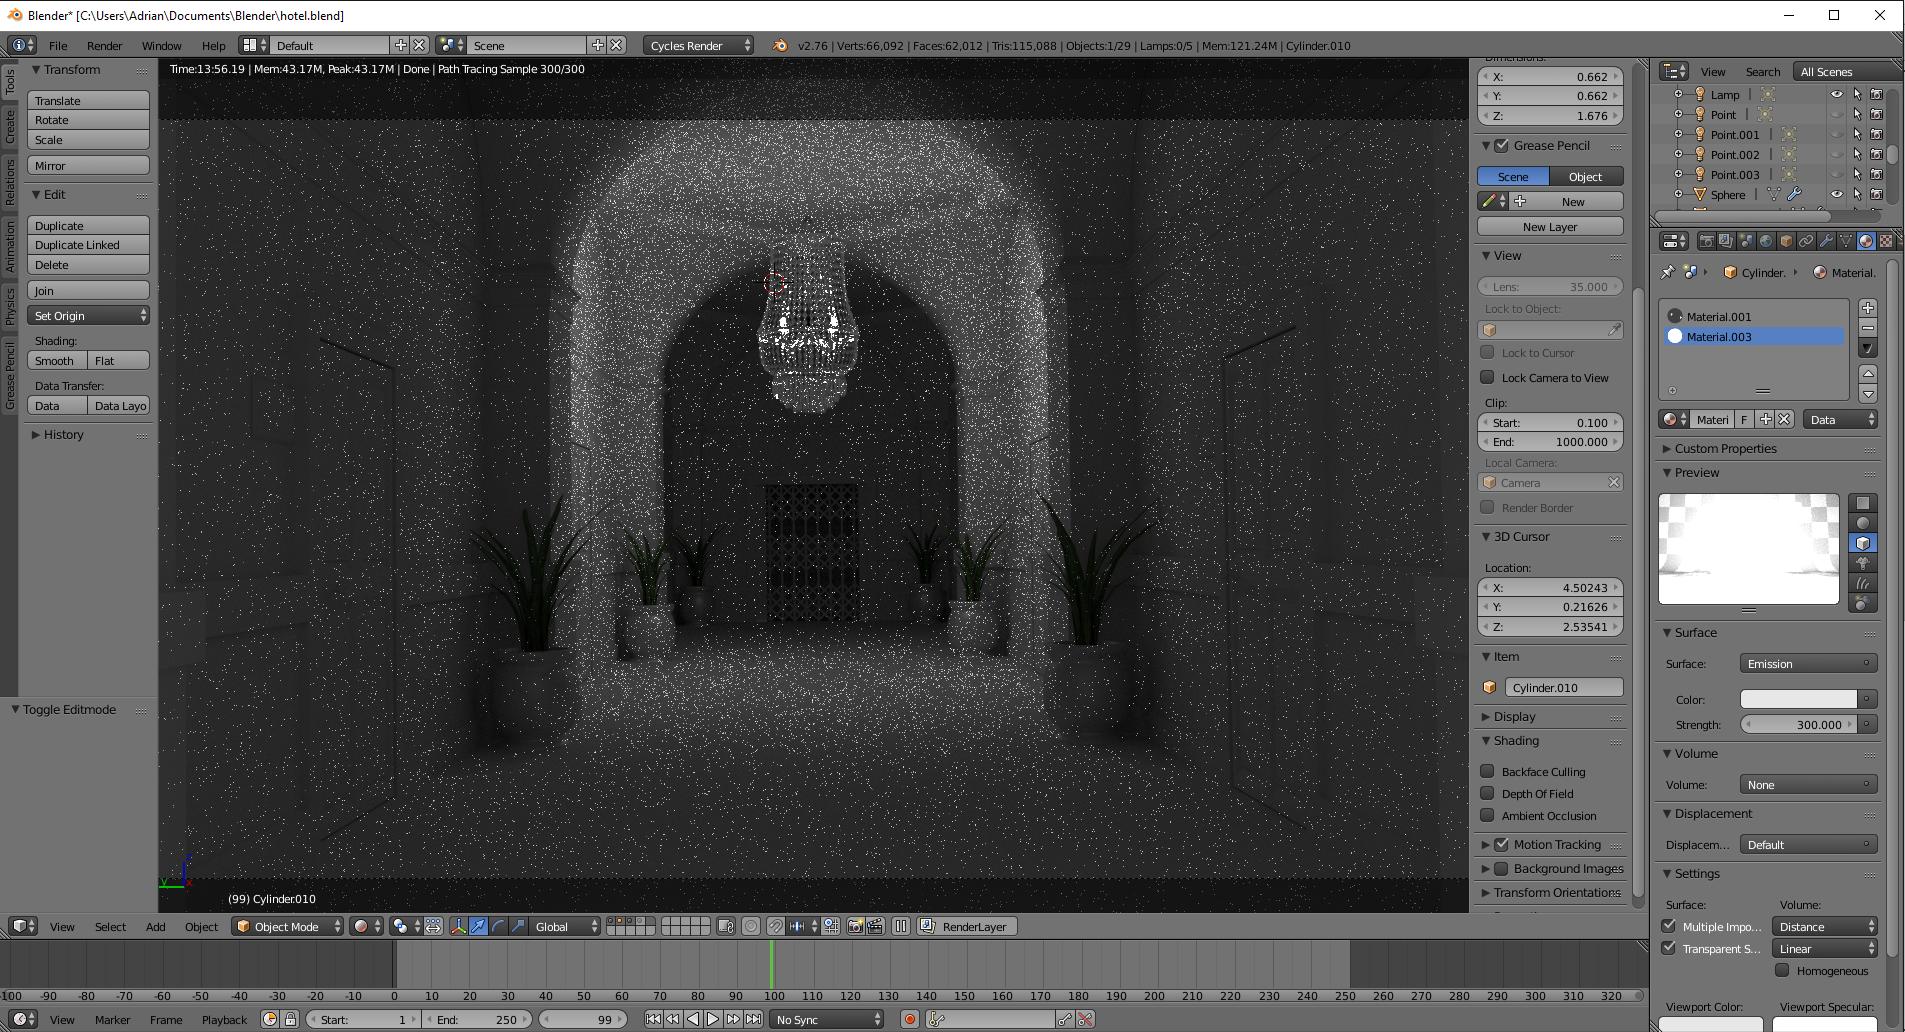The image size is (1905, 1032).
Task: Expand the Display panel
Action: (1514, 716)
